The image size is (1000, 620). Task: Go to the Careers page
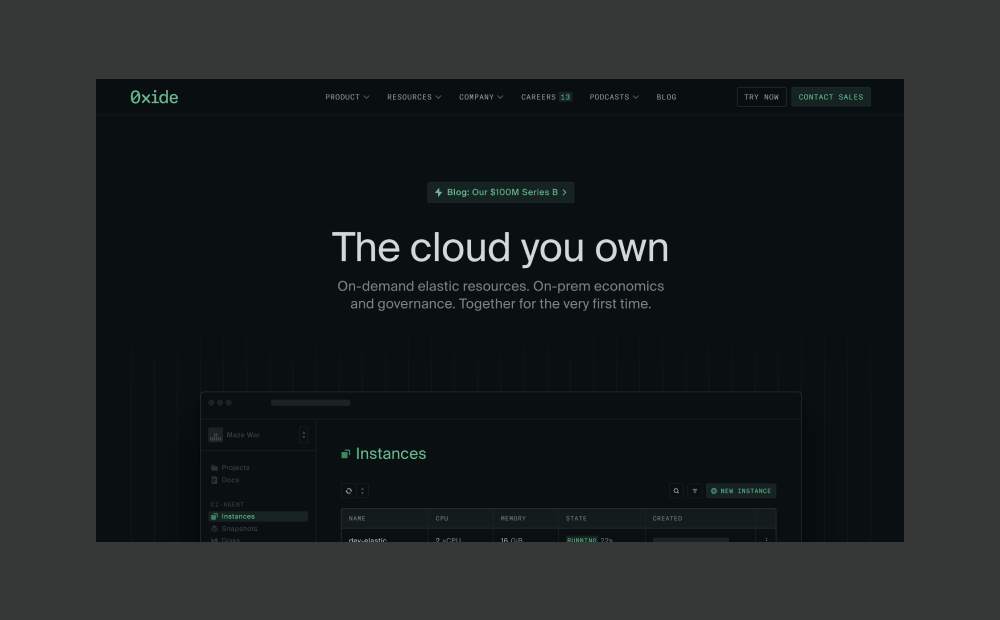538,97
